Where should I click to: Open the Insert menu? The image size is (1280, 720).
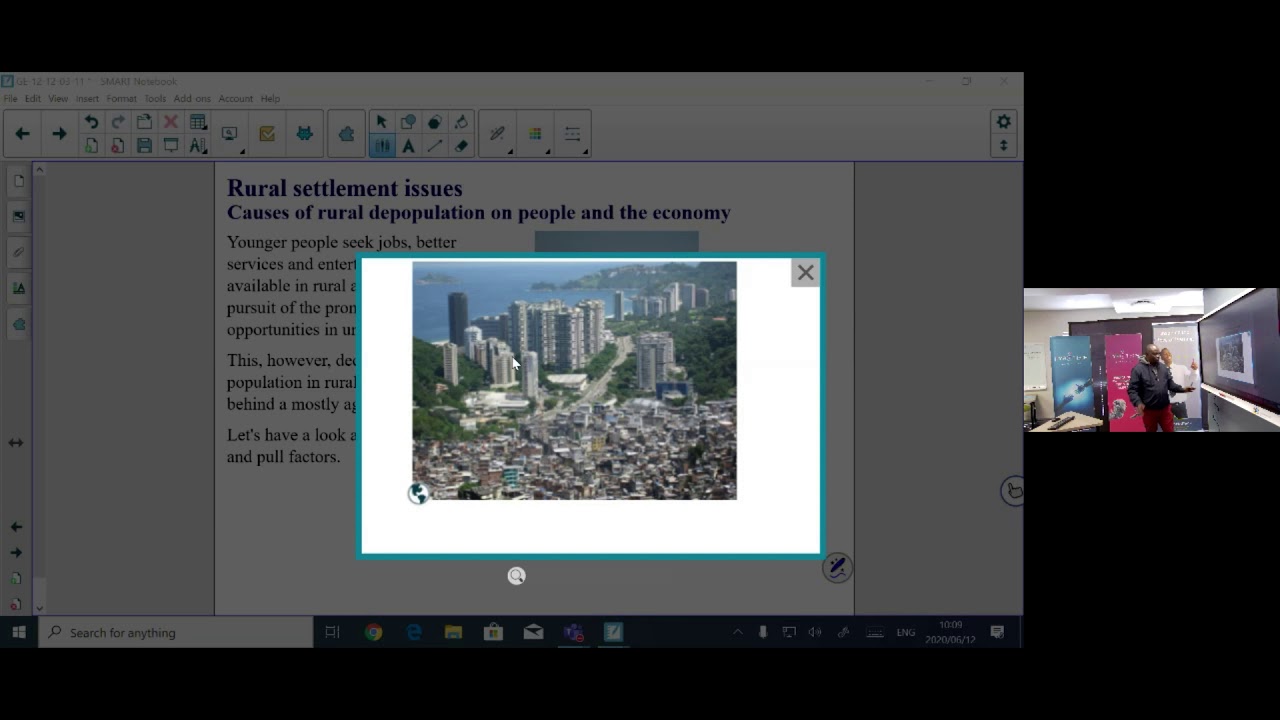tap(87, 99)
